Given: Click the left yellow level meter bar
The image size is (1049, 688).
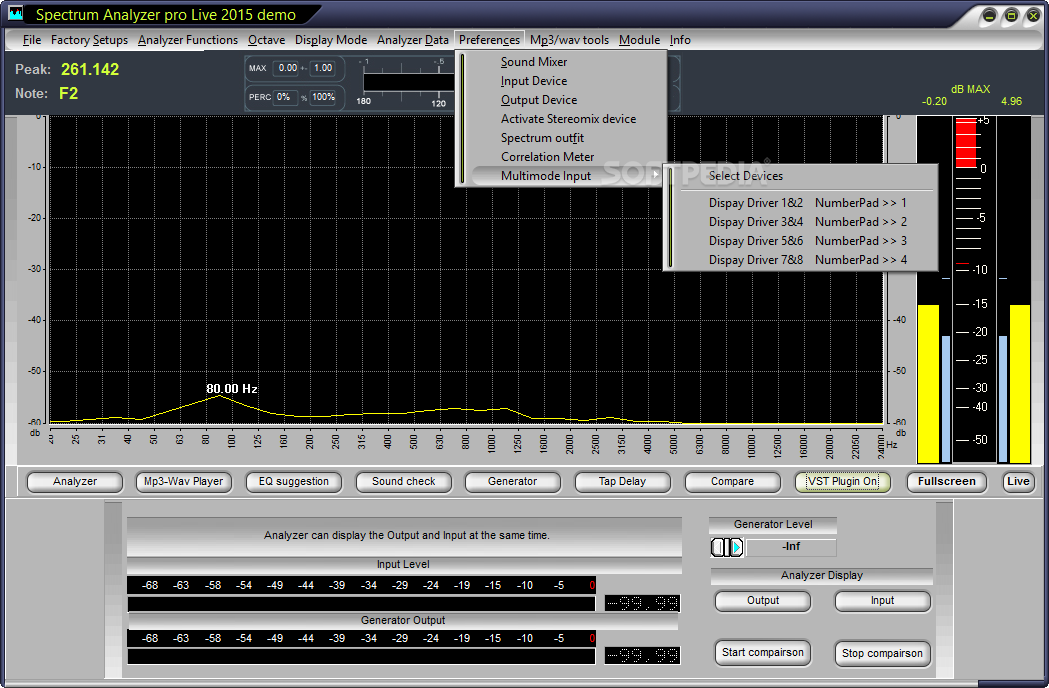Looking at the screenshot, I should 928,383.
